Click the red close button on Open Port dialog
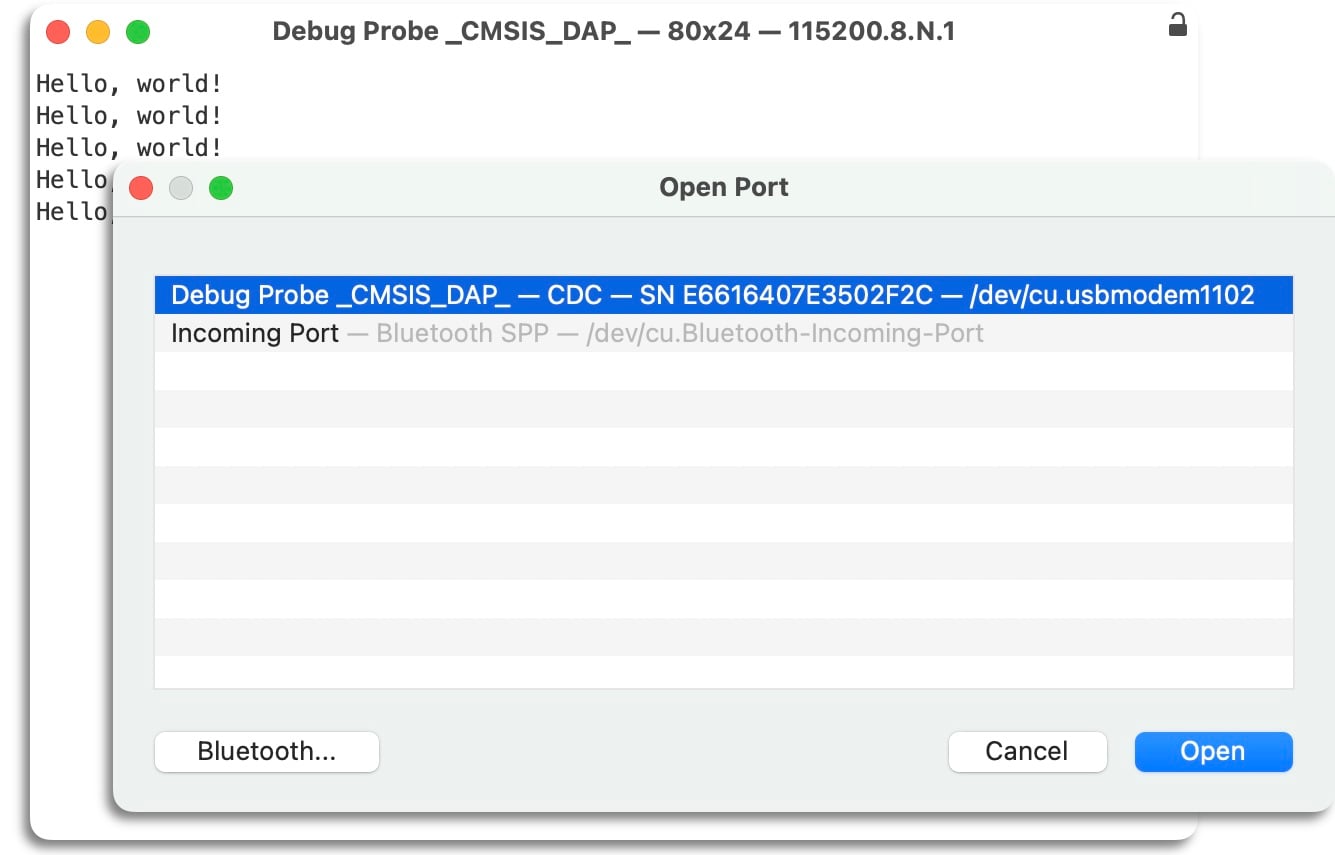The height and width of the screenshot is (855, 1335). (x=141, y=188)
